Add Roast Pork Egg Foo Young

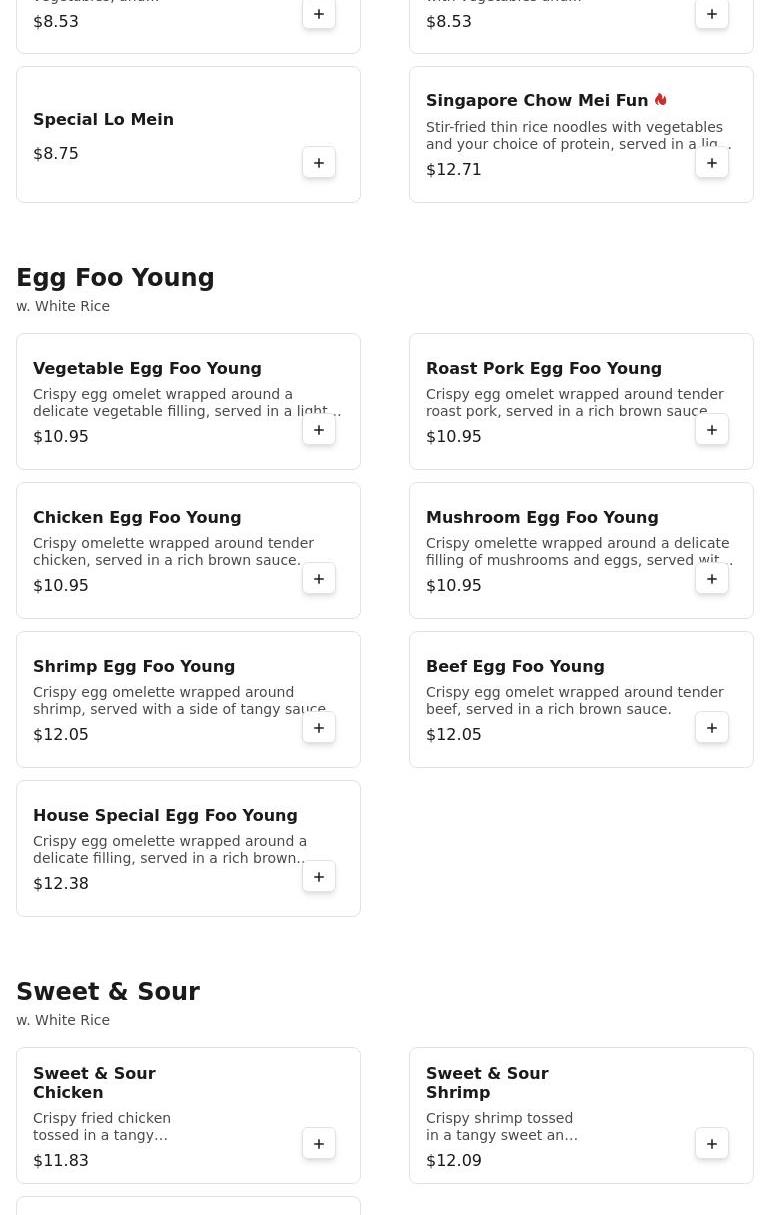[712, 430]
